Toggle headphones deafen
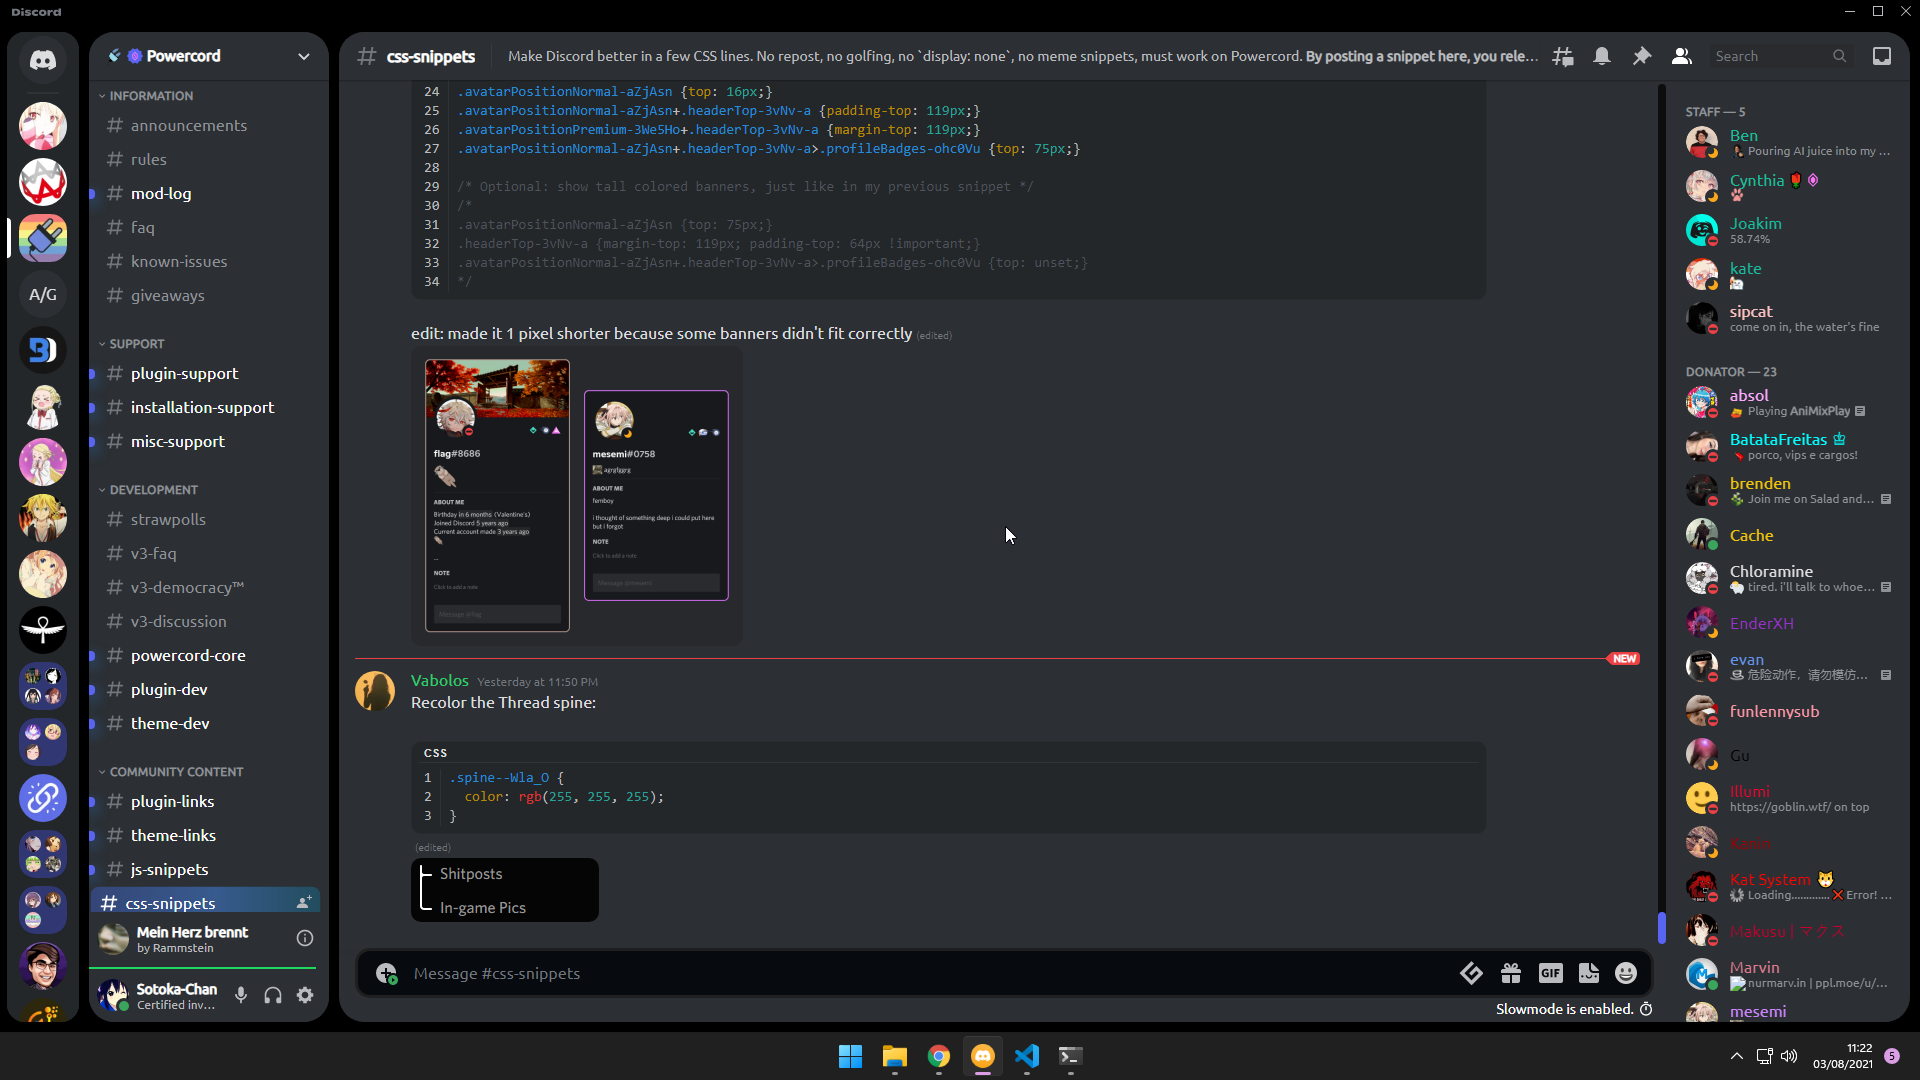 click(273, 995)
